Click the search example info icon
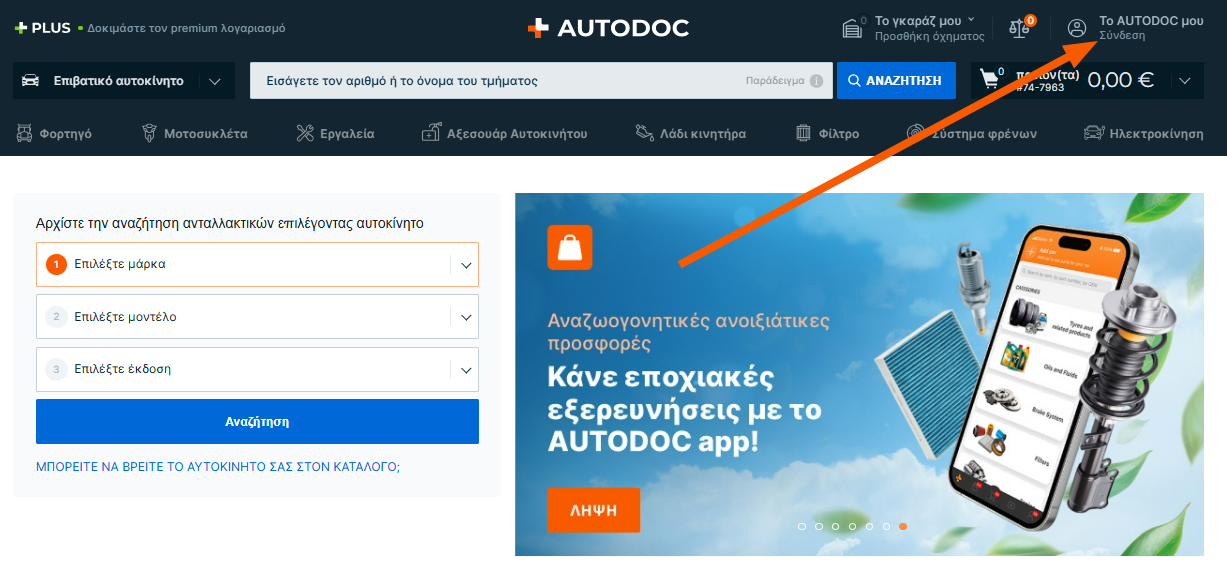 816,81
